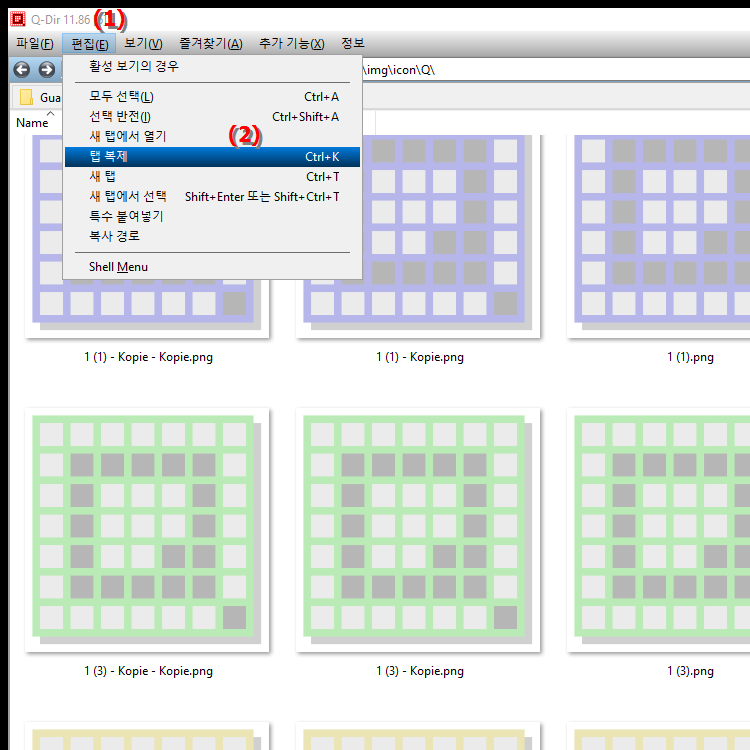This screenshot has height=750, width=750.
Task: Open the 즐겨찾기(A) menu
Action: tap(210, 44)
